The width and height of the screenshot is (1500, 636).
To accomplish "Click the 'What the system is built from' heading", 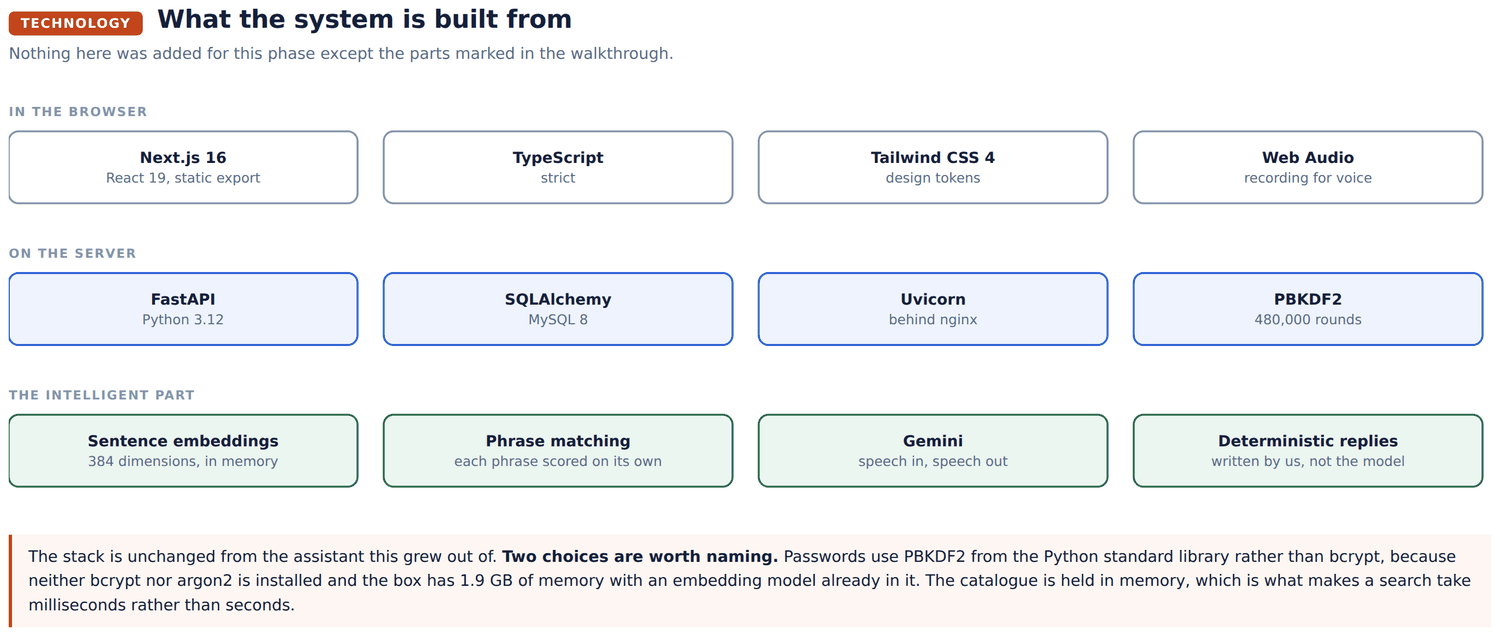I will click(x=365, y=19).
